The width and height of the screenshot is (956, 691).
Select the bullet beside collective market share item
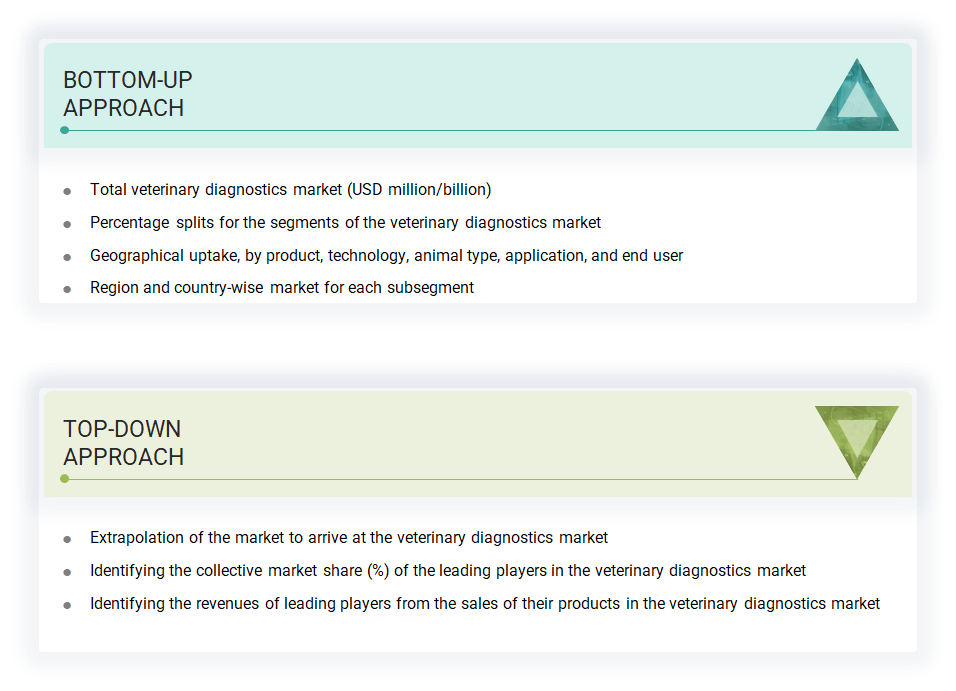(68, 570)
